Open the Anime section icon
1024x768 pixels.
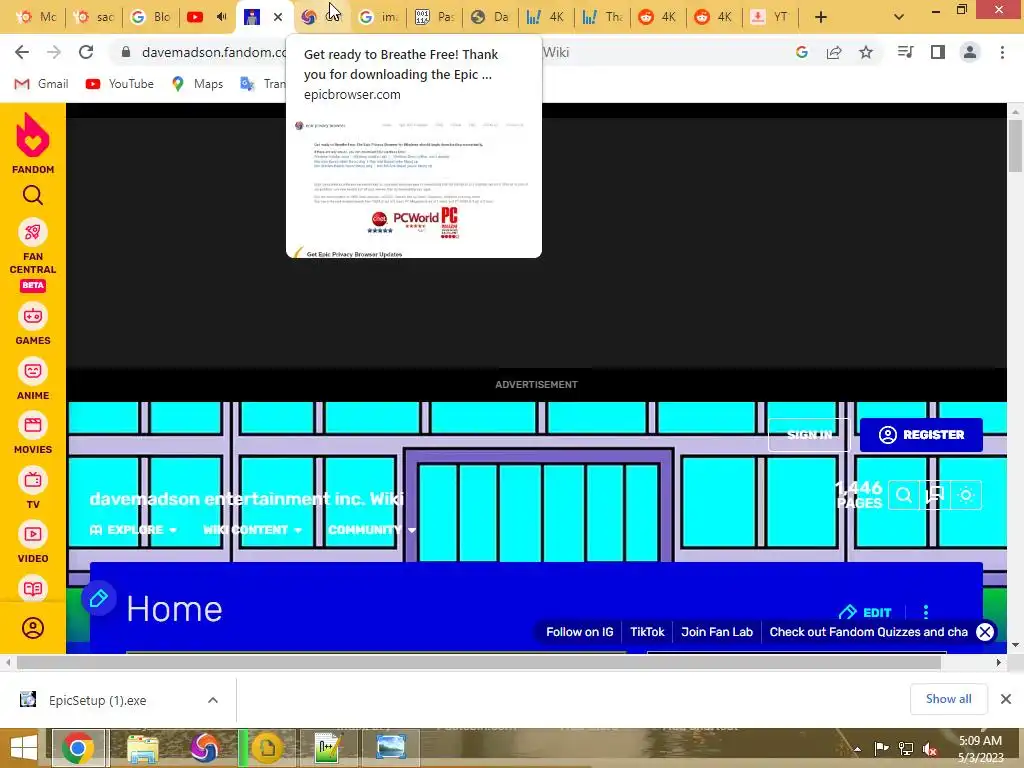point(33,371)
